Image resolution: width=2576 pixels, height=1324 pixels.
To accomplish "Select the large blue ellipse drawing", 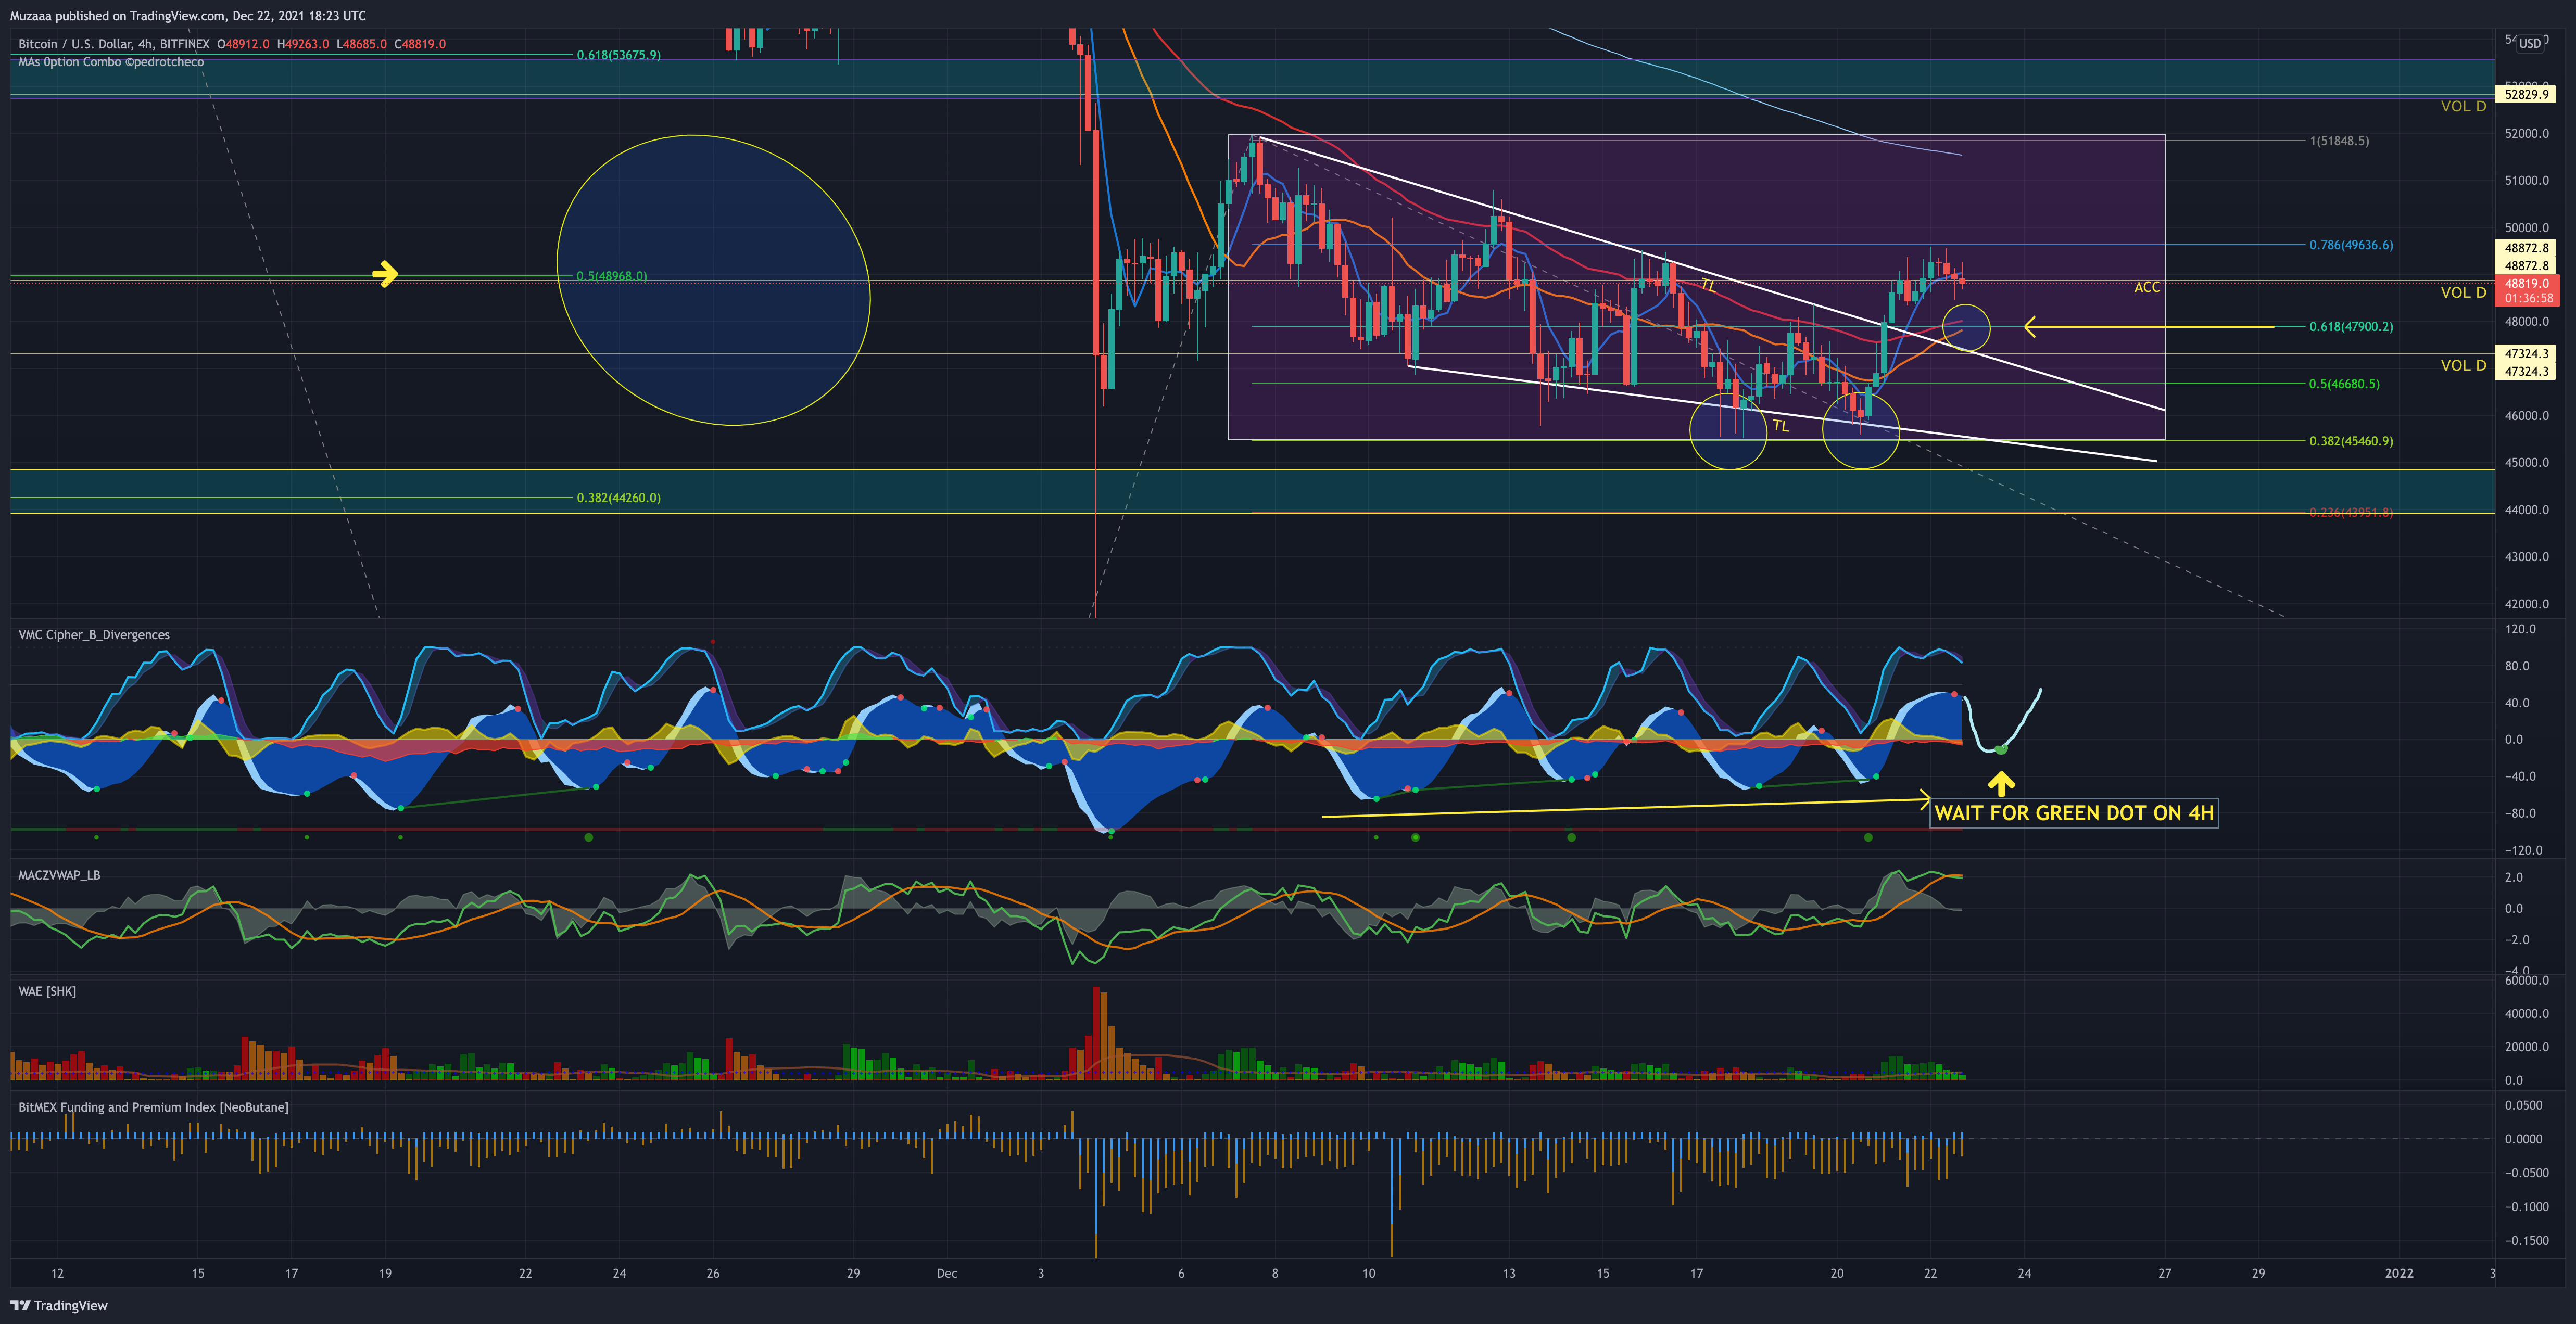I will (x=713, y=280).
